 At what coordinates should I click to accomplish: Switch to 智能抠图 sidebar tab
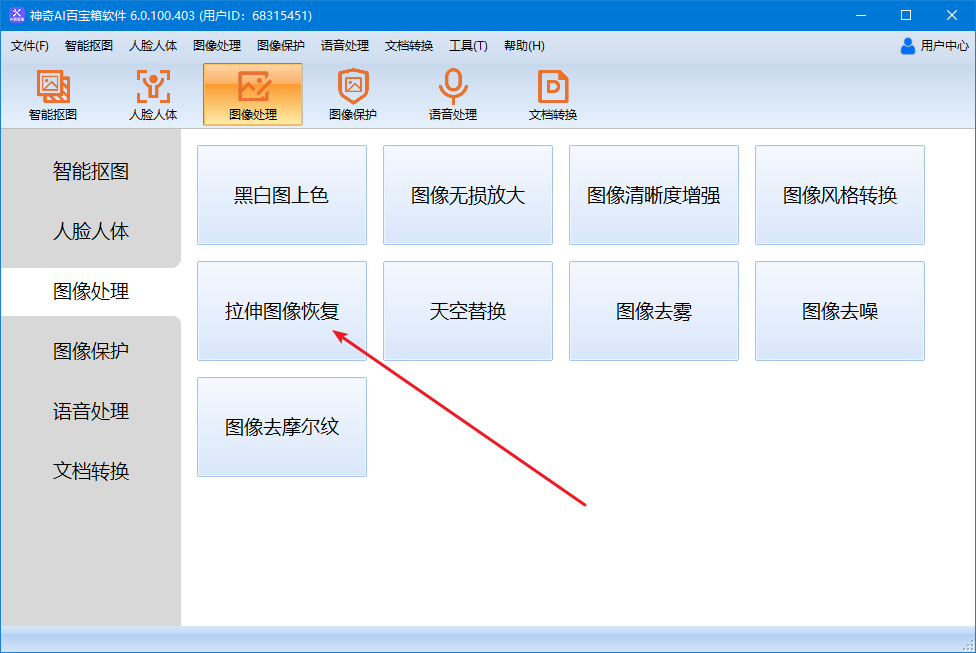click(91, 171)
